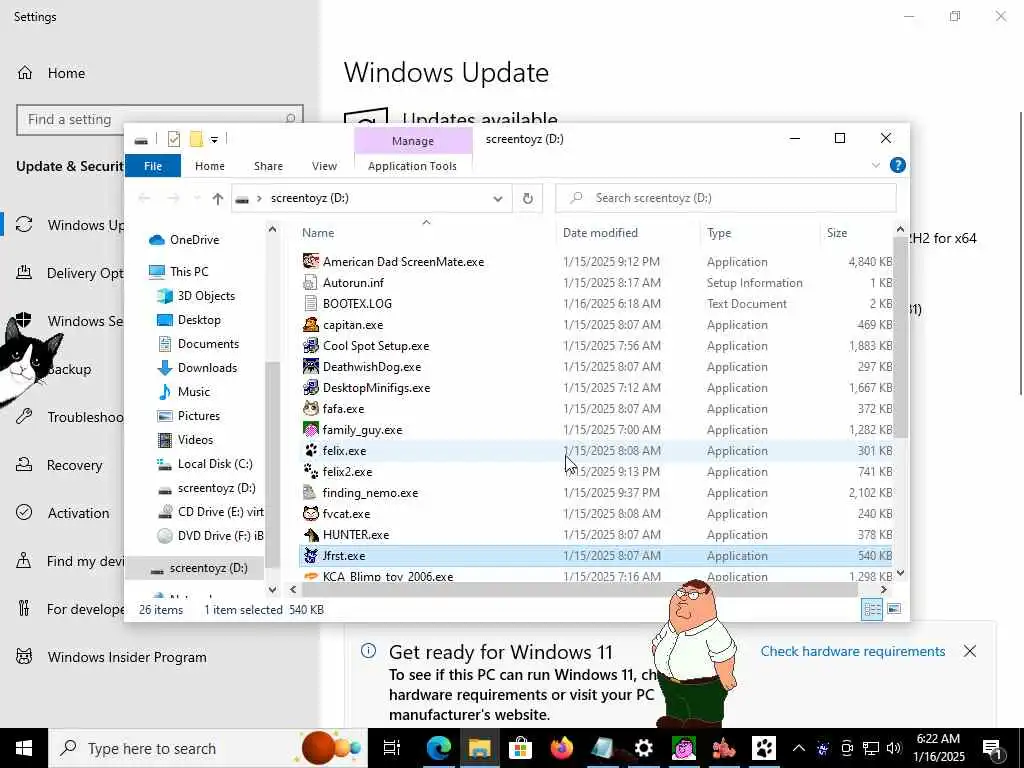Dismiss the Get ready for Windows 11 banner
The image size is (1024, 768).
[970, 651]
